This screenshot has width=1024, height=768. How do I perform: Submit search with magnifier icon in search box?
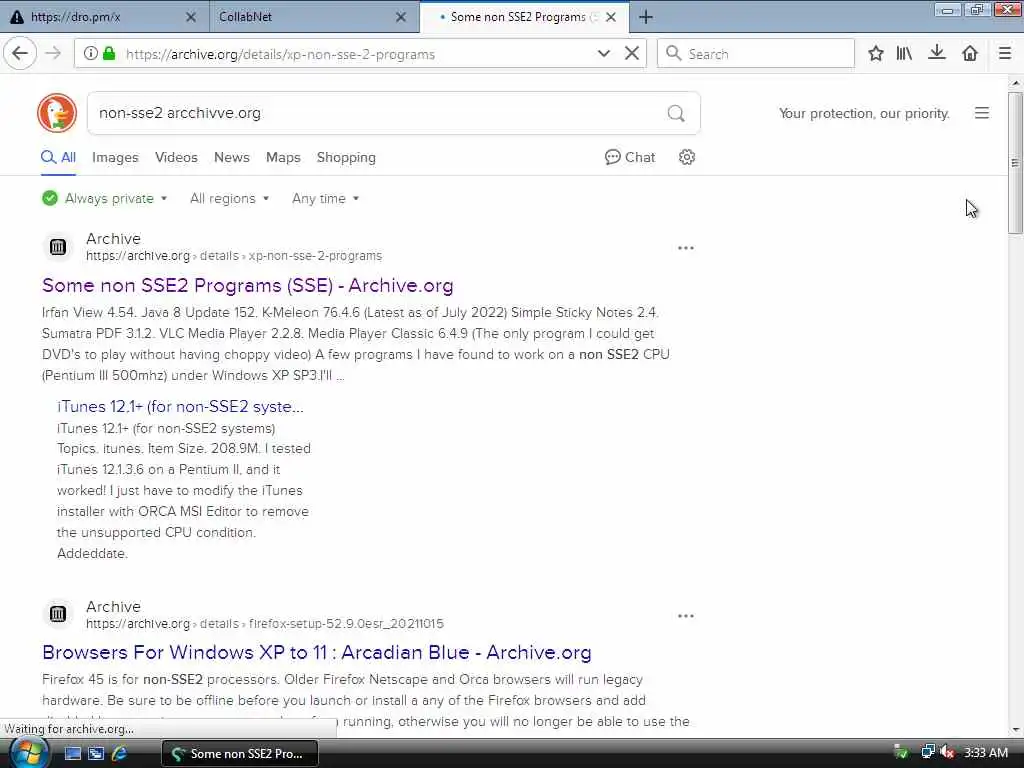[x=676, y=114]
